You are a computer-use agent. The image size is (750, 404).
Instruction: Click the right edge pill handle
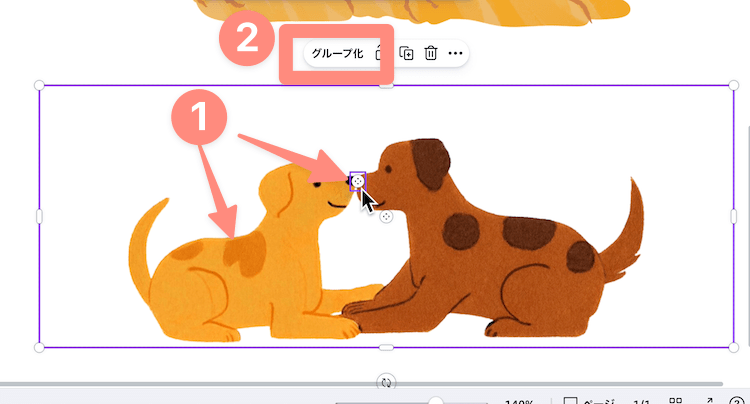(733, 217)
